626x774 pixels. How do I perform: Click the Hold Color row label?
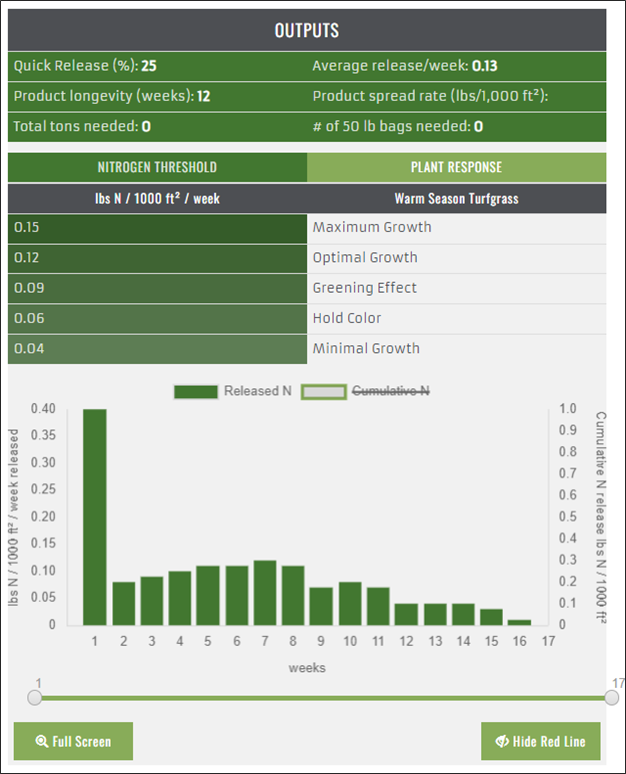(x=347, y=318)
